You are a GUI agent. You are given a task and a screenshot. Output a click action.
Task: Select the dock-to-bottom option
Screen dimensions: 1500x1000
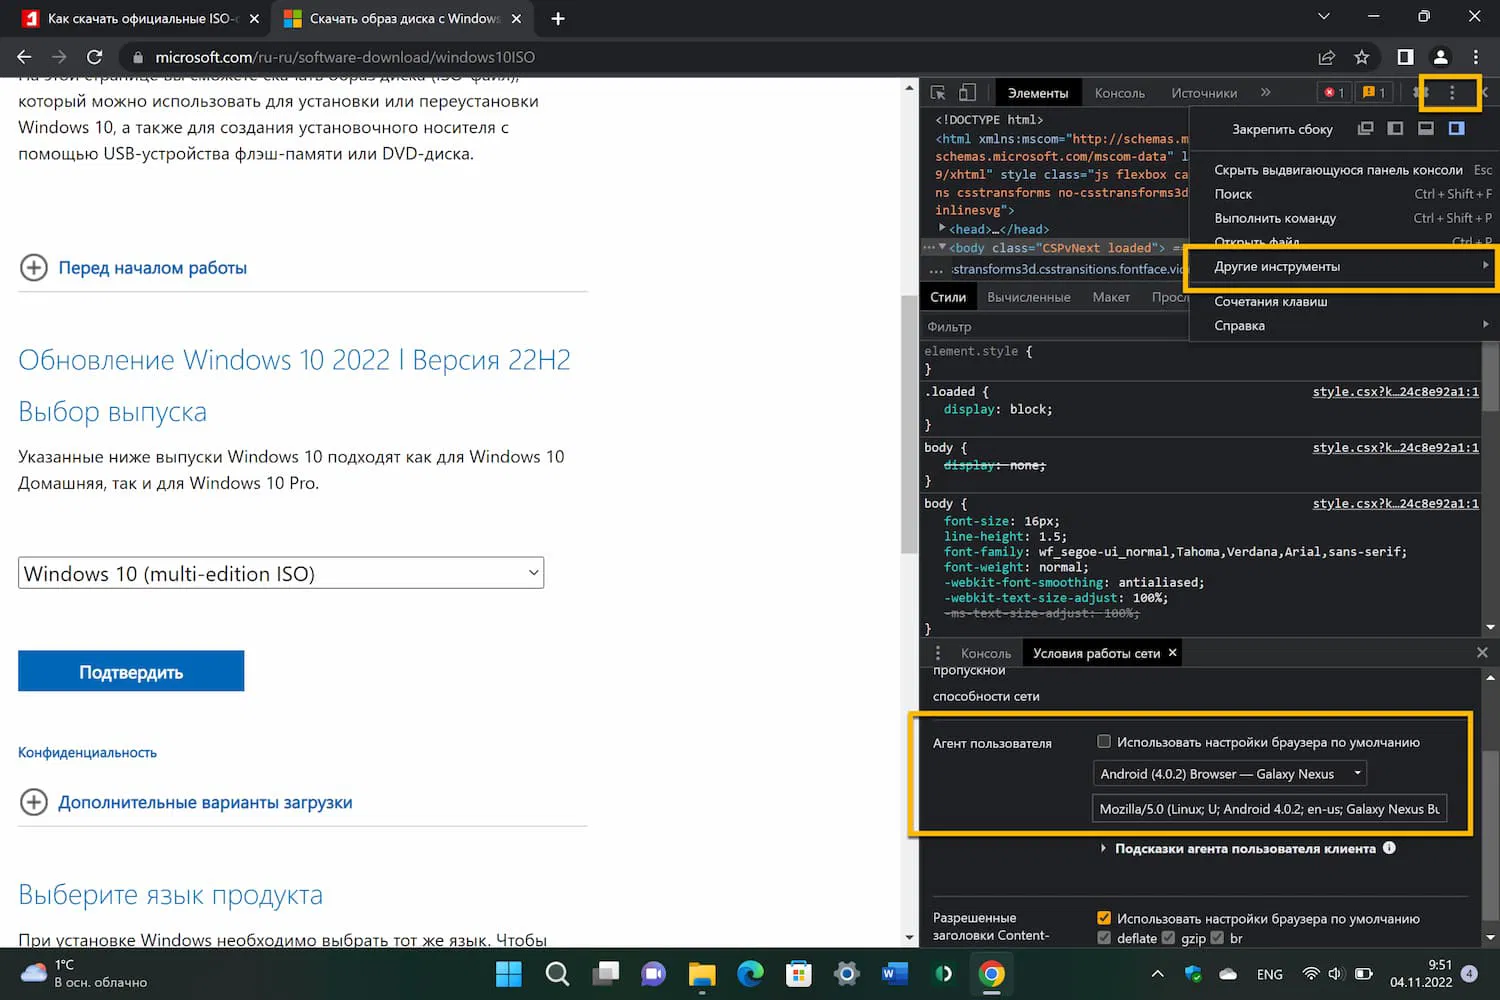(1426, 128)
